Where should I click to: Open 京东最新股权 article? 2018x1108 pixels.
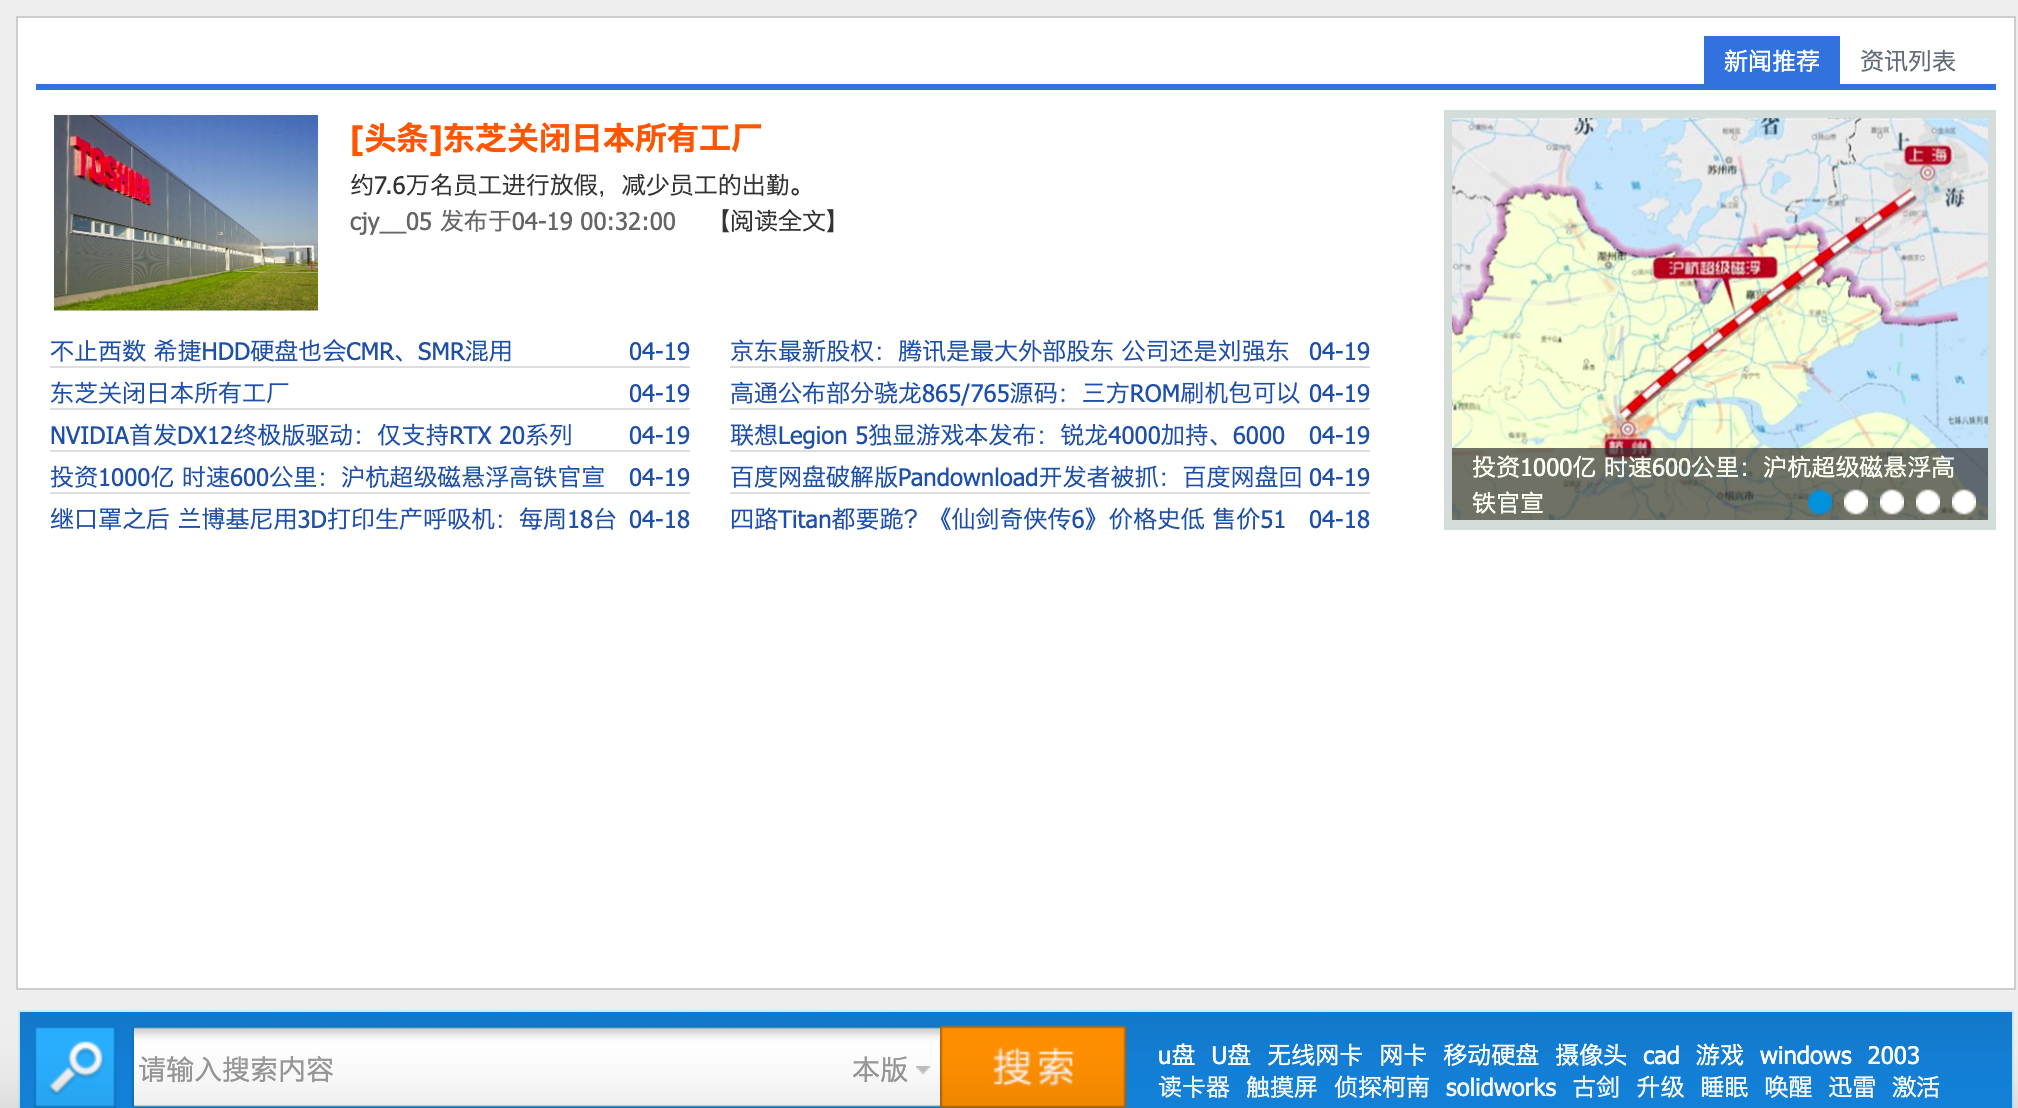click(1009, 351)
